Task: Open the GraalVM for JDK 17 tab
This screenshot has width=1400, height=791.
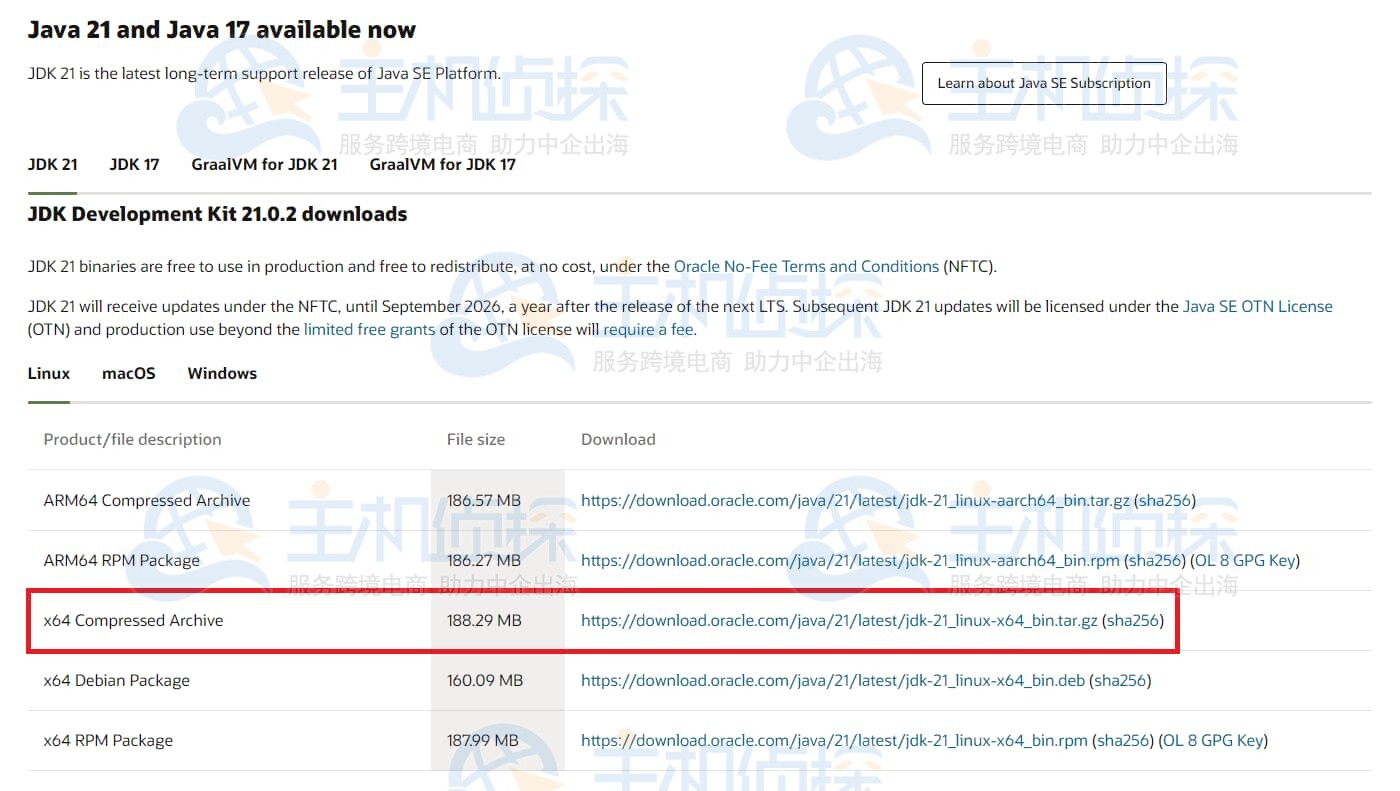Action: (x=442, y=164)
